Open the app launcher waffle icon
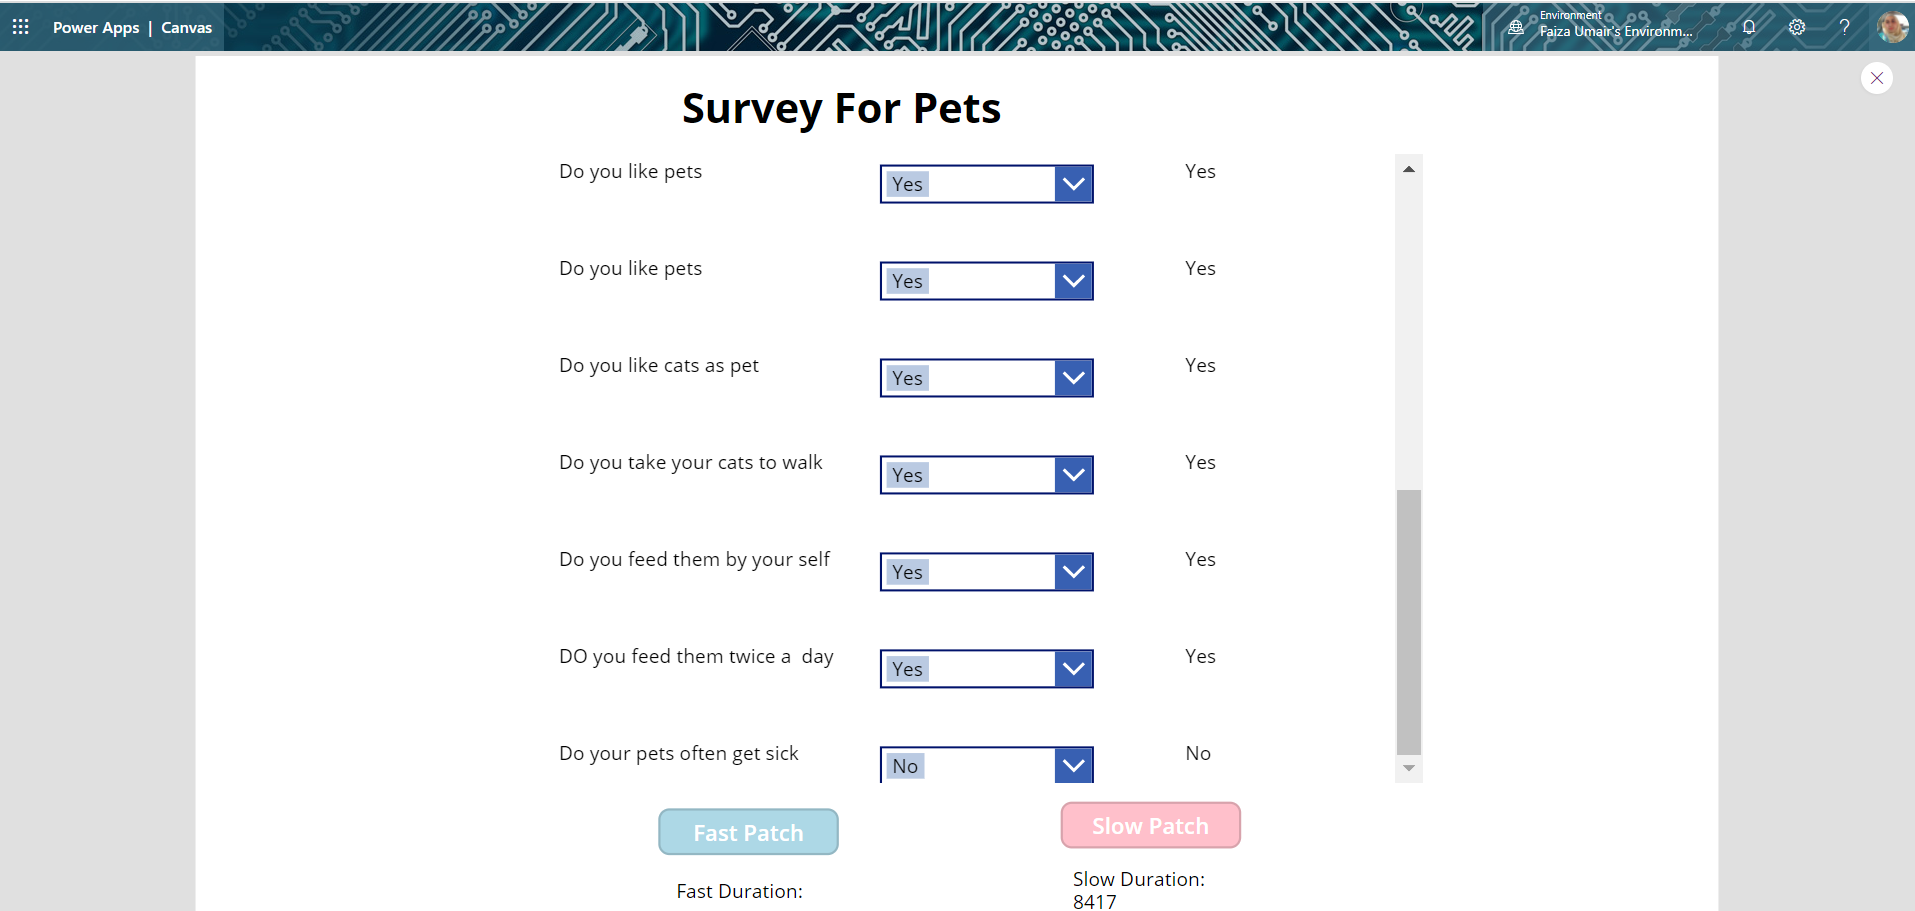Screen dimensions: 1915x911 (x=21, y=27)
